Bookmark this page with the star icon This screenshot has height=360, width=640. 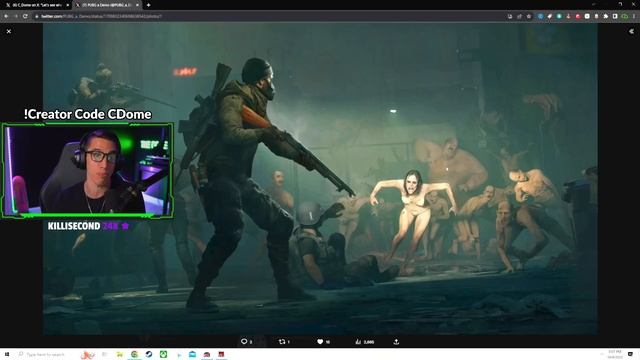[x=529, y=16]
